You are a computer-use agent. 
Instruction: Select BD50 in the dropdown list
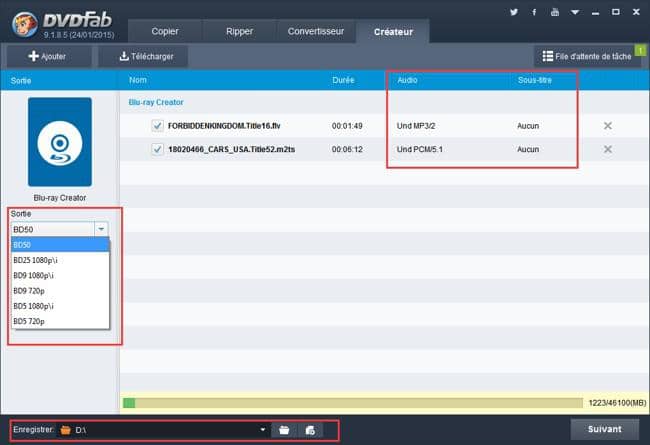[61, 245]
